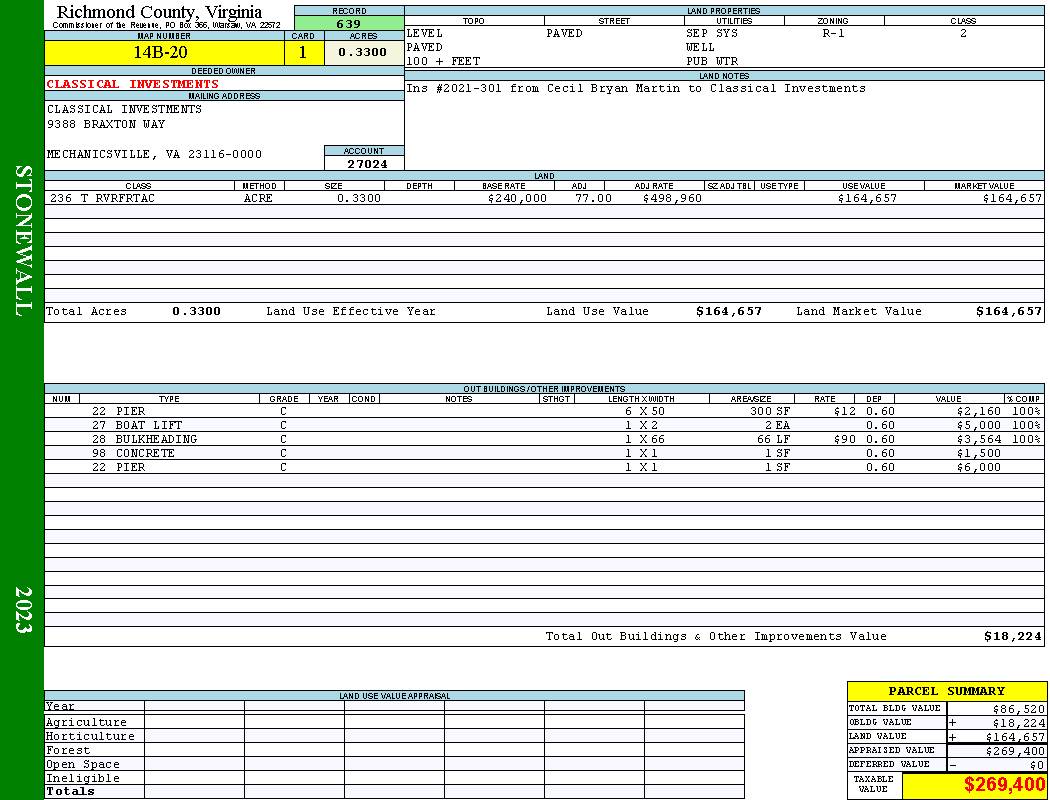
Task: Click the Open Space row label
Action: click(82, 765)
